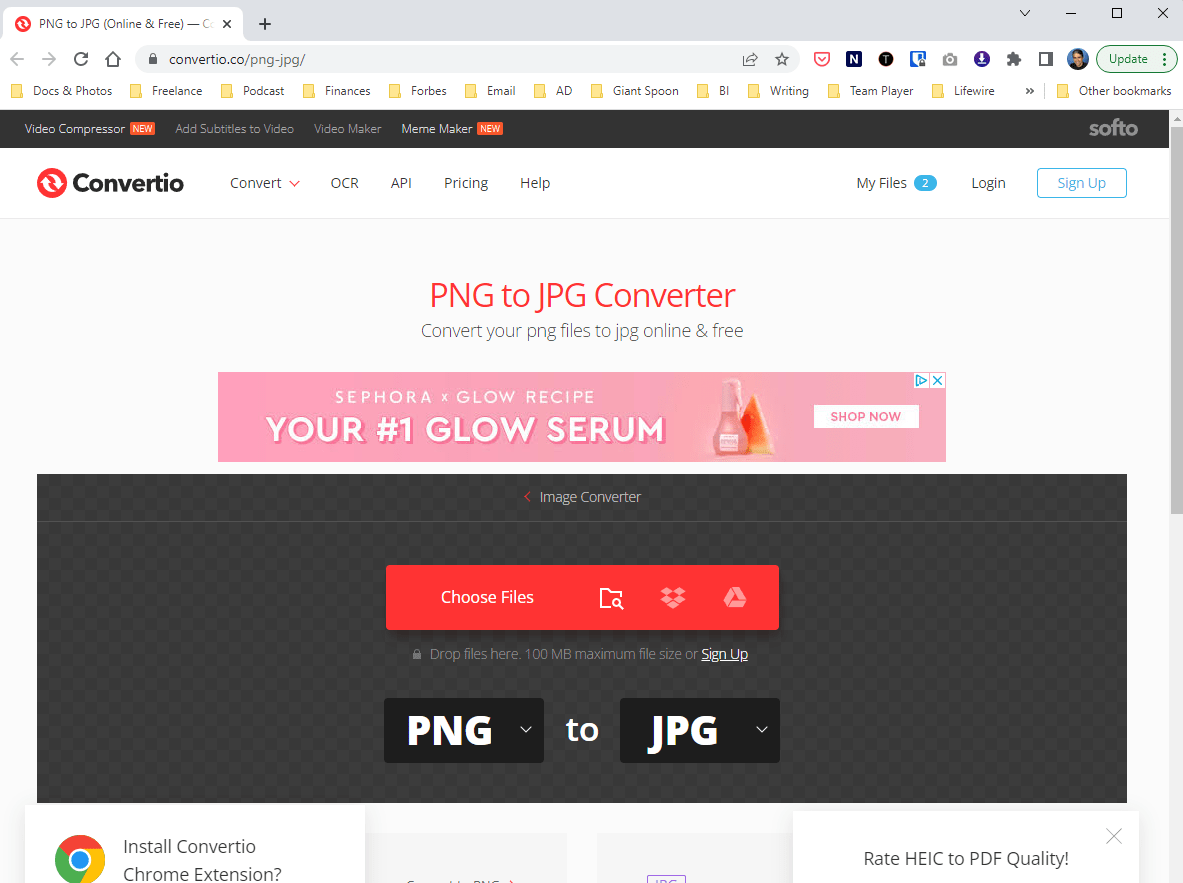Image resolution: width=1183 pixels, height=883 pixels.
Task: Open the Docs & Photos bookmark folder
Action: (62, 91)
